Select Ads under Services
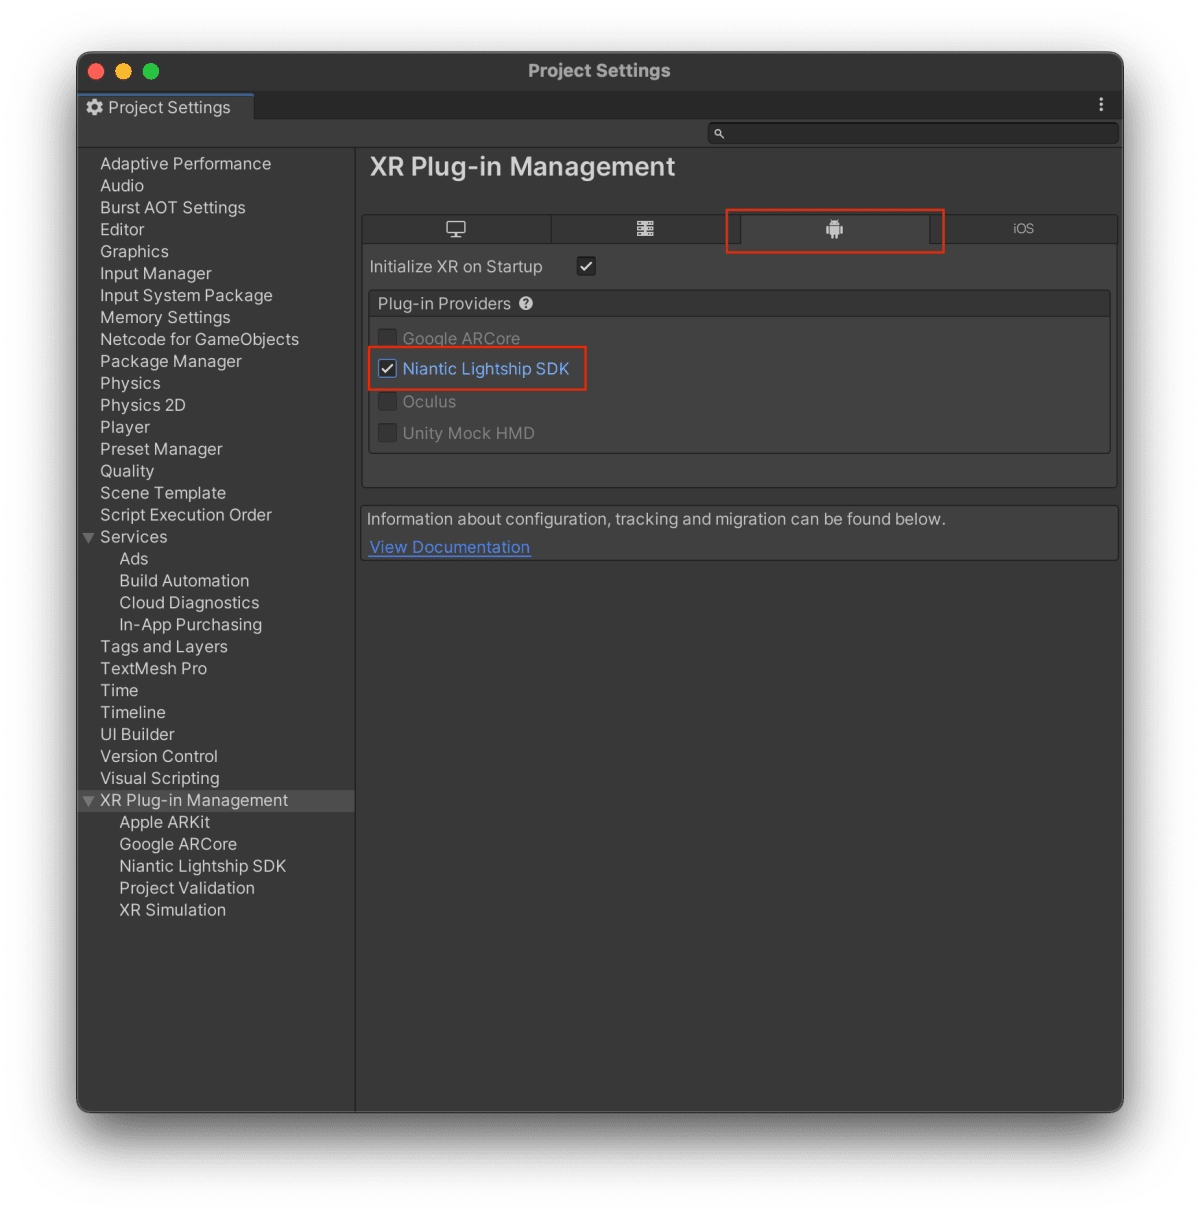The width and height of the screenshot is (1200, 1214). click(134, 560)
